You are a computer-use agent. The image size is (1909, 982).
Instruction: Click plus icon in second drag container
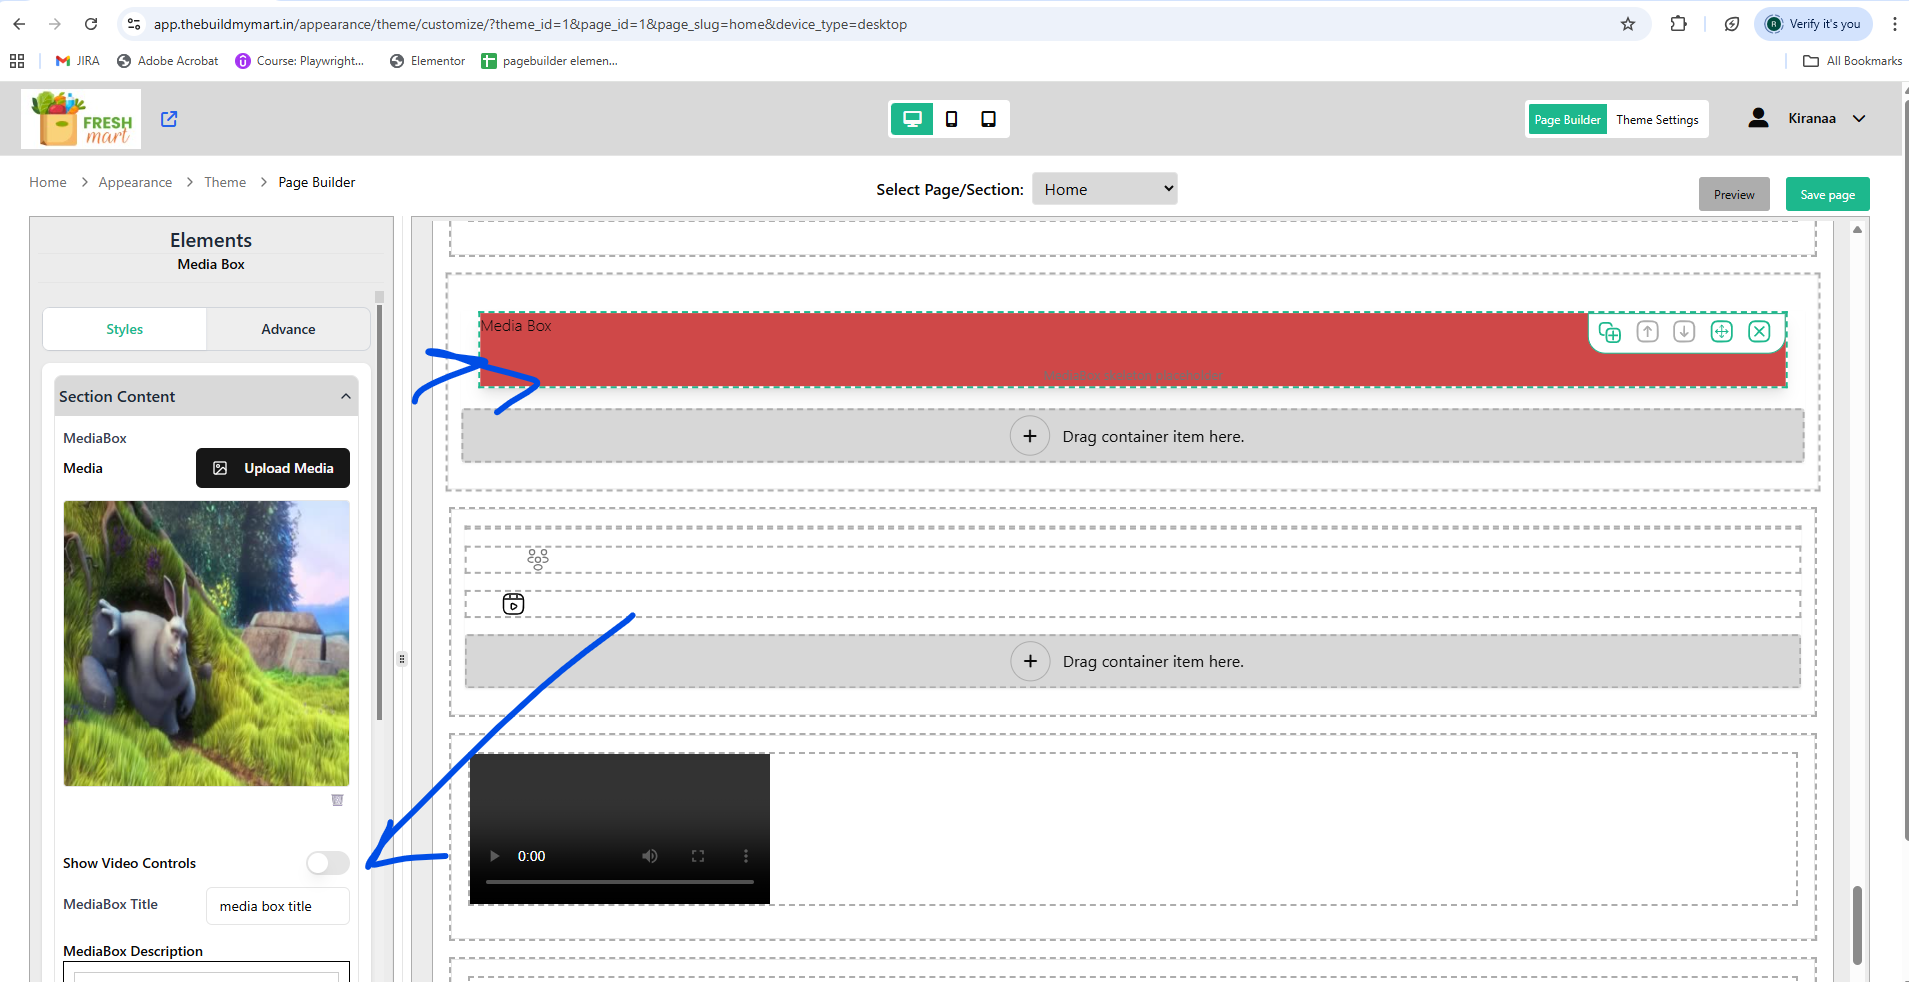[x=1030, y=661]
